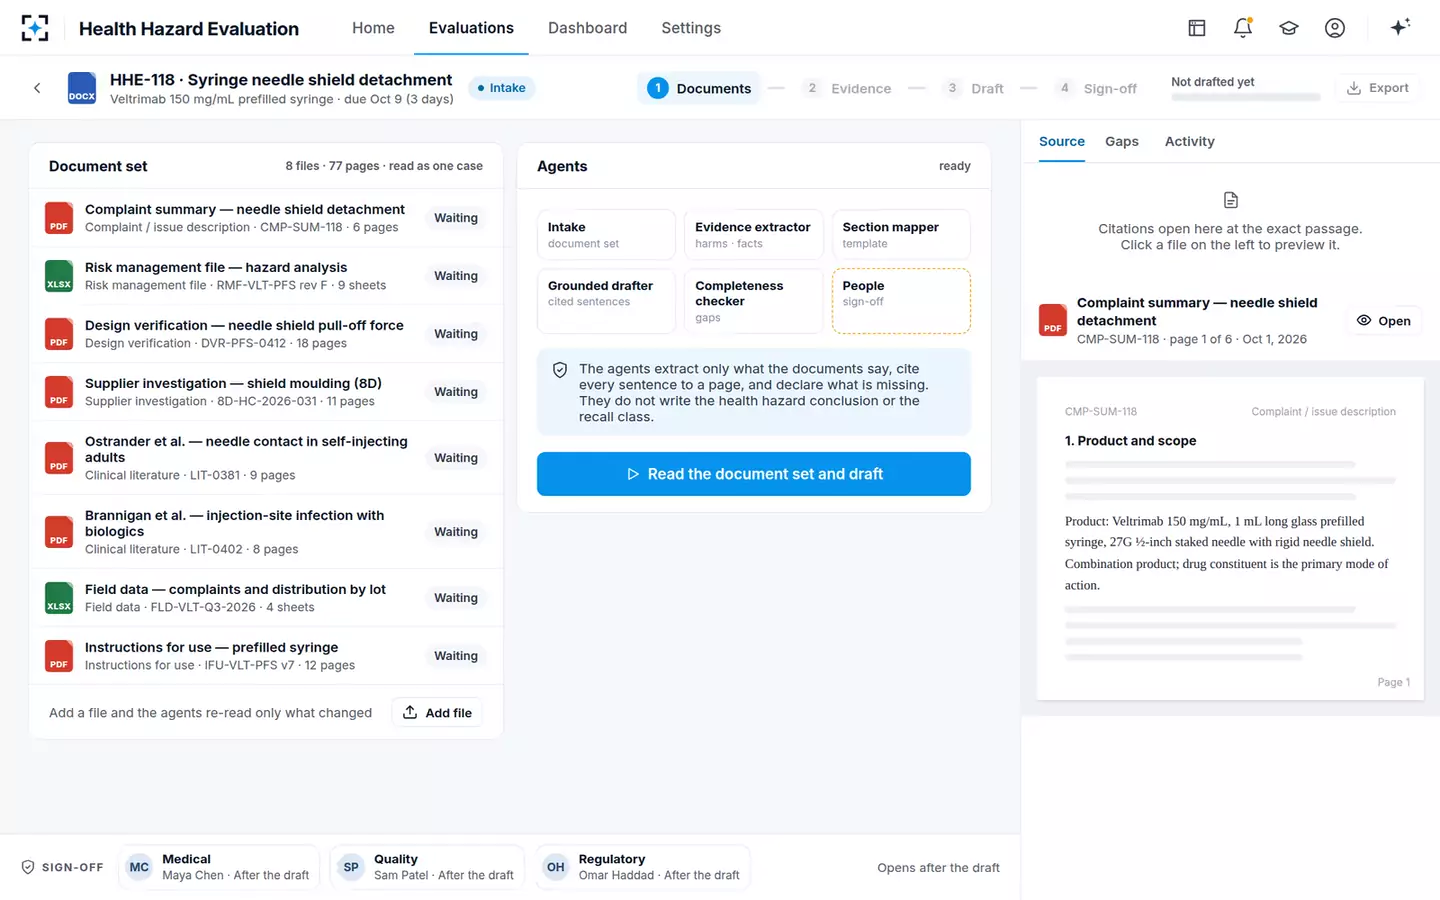1440x900 pixels.
Task: Go back using the left chevron arrow
Action: click(x=37, y=88)
